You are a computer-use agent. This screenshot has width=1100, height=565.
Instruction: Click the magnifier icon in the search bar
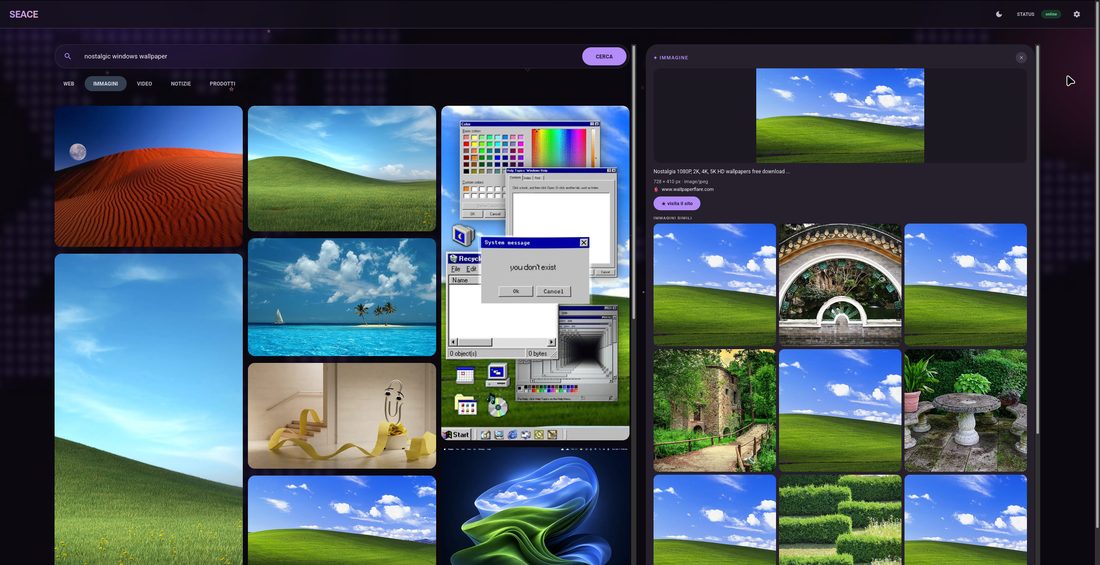(67, 56)
